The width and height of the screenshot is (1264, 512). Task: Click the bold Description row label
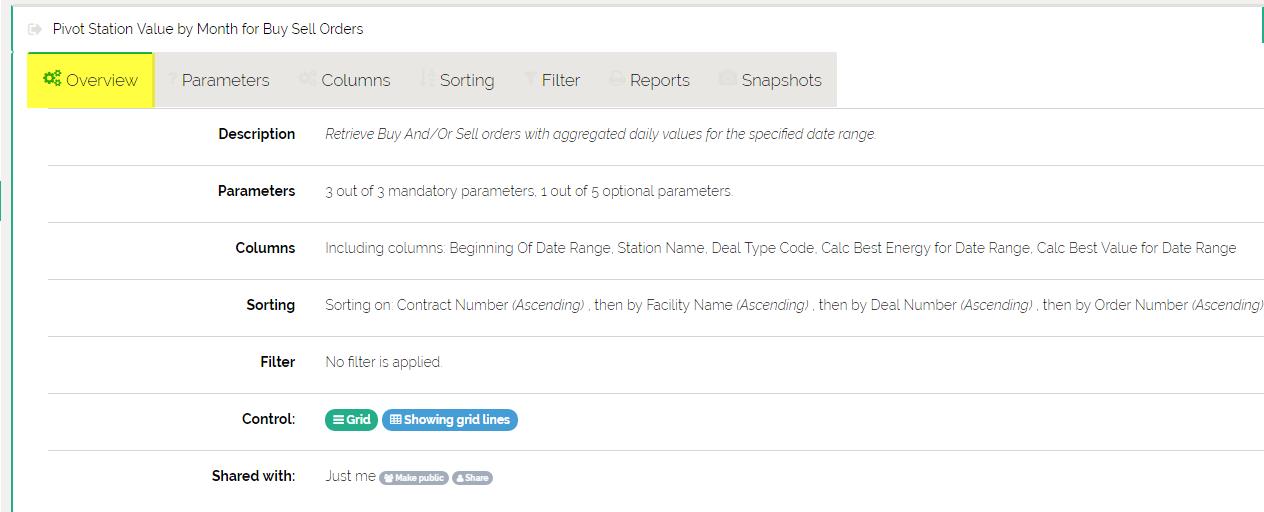tap(256, 134)
